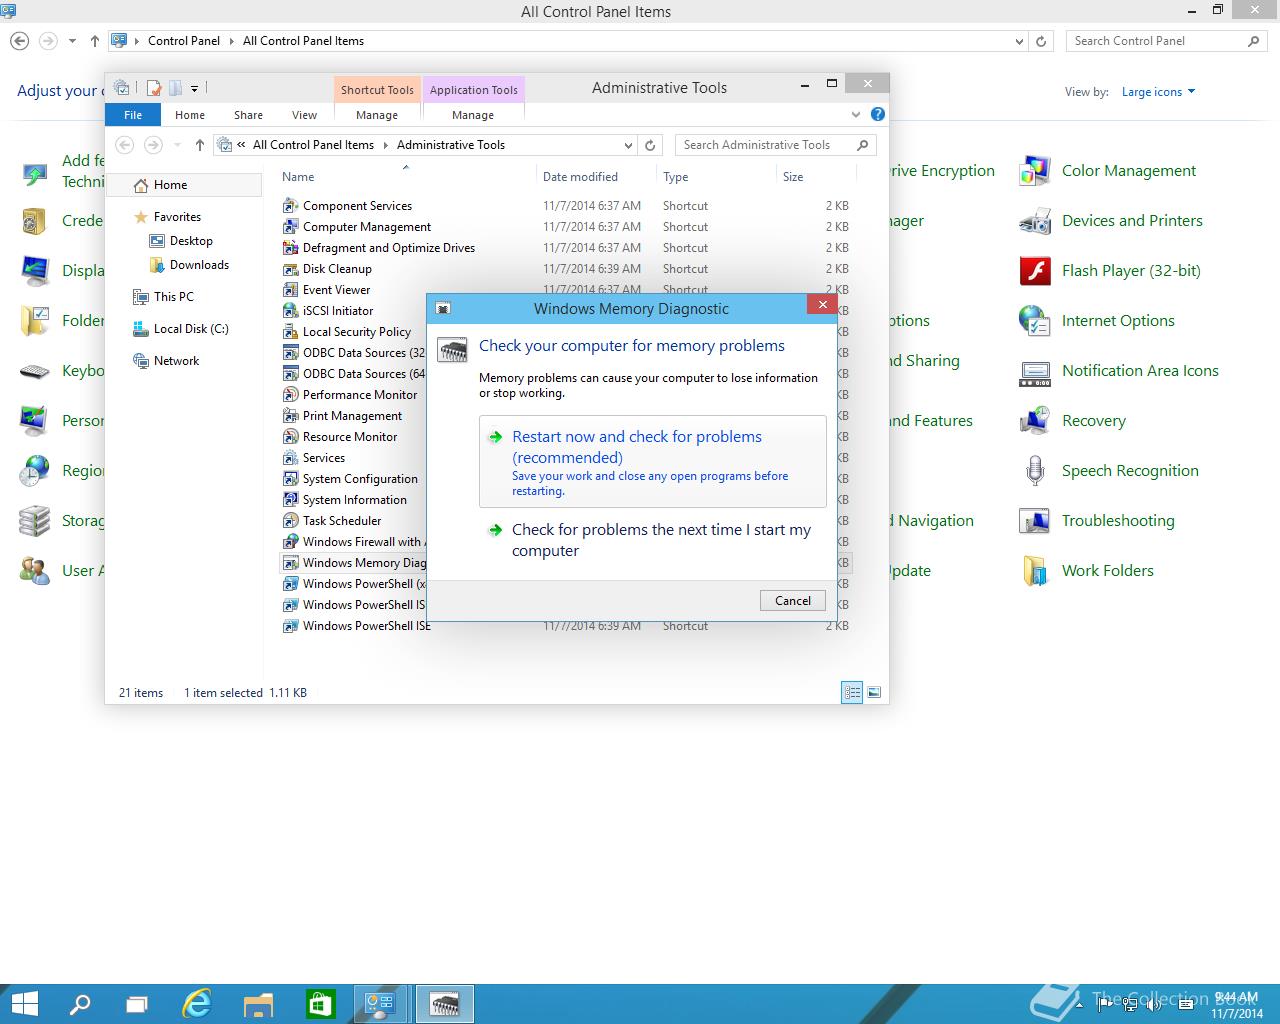
Task: Switch to details view icon
Action: [852, 692]
